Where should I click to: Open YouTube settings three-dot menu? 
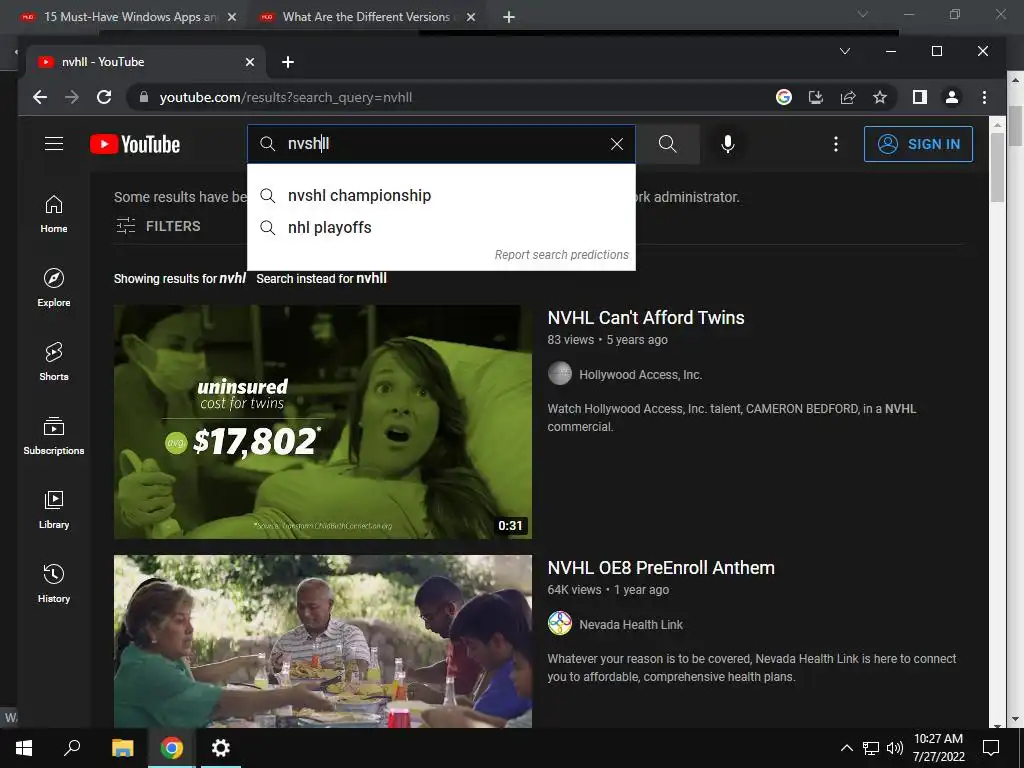[x=835, y=144]
